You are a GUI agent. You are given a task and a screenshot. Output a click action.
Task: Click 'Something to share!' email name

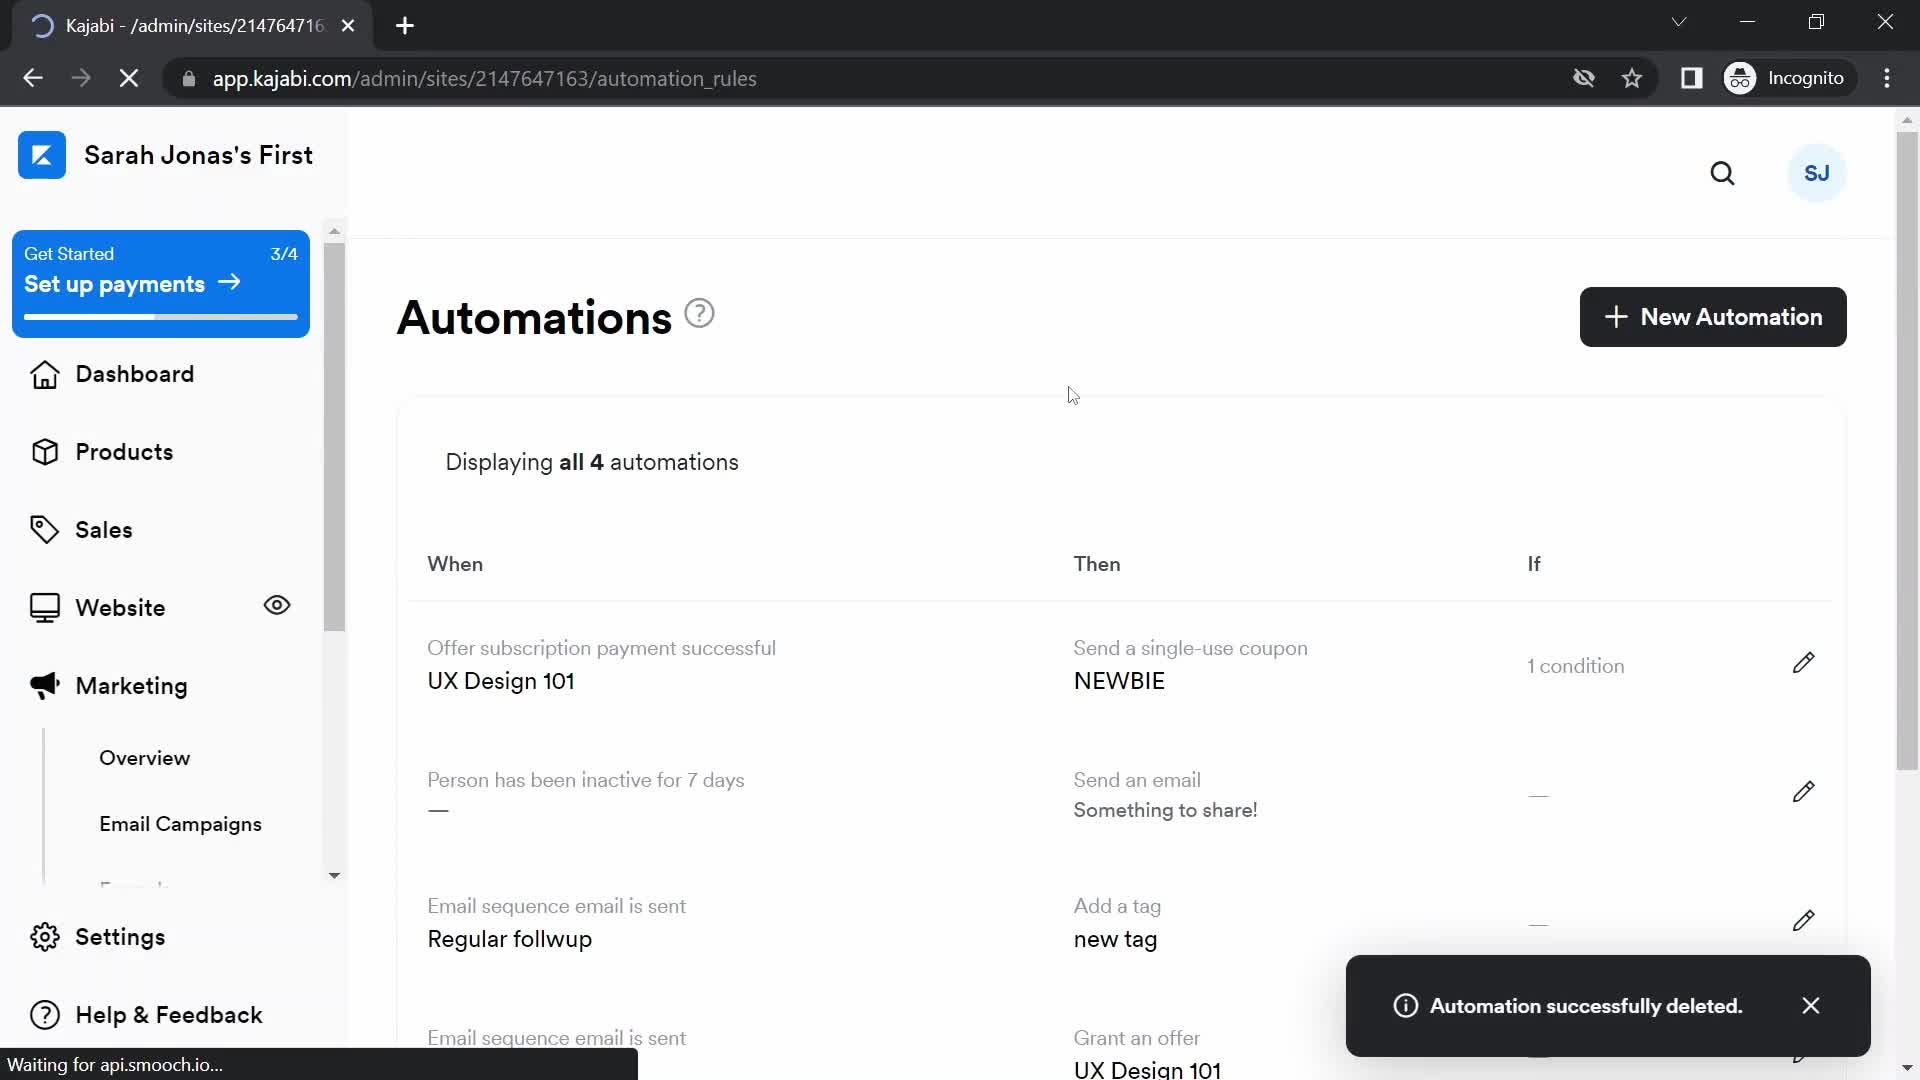[1165, 810]
